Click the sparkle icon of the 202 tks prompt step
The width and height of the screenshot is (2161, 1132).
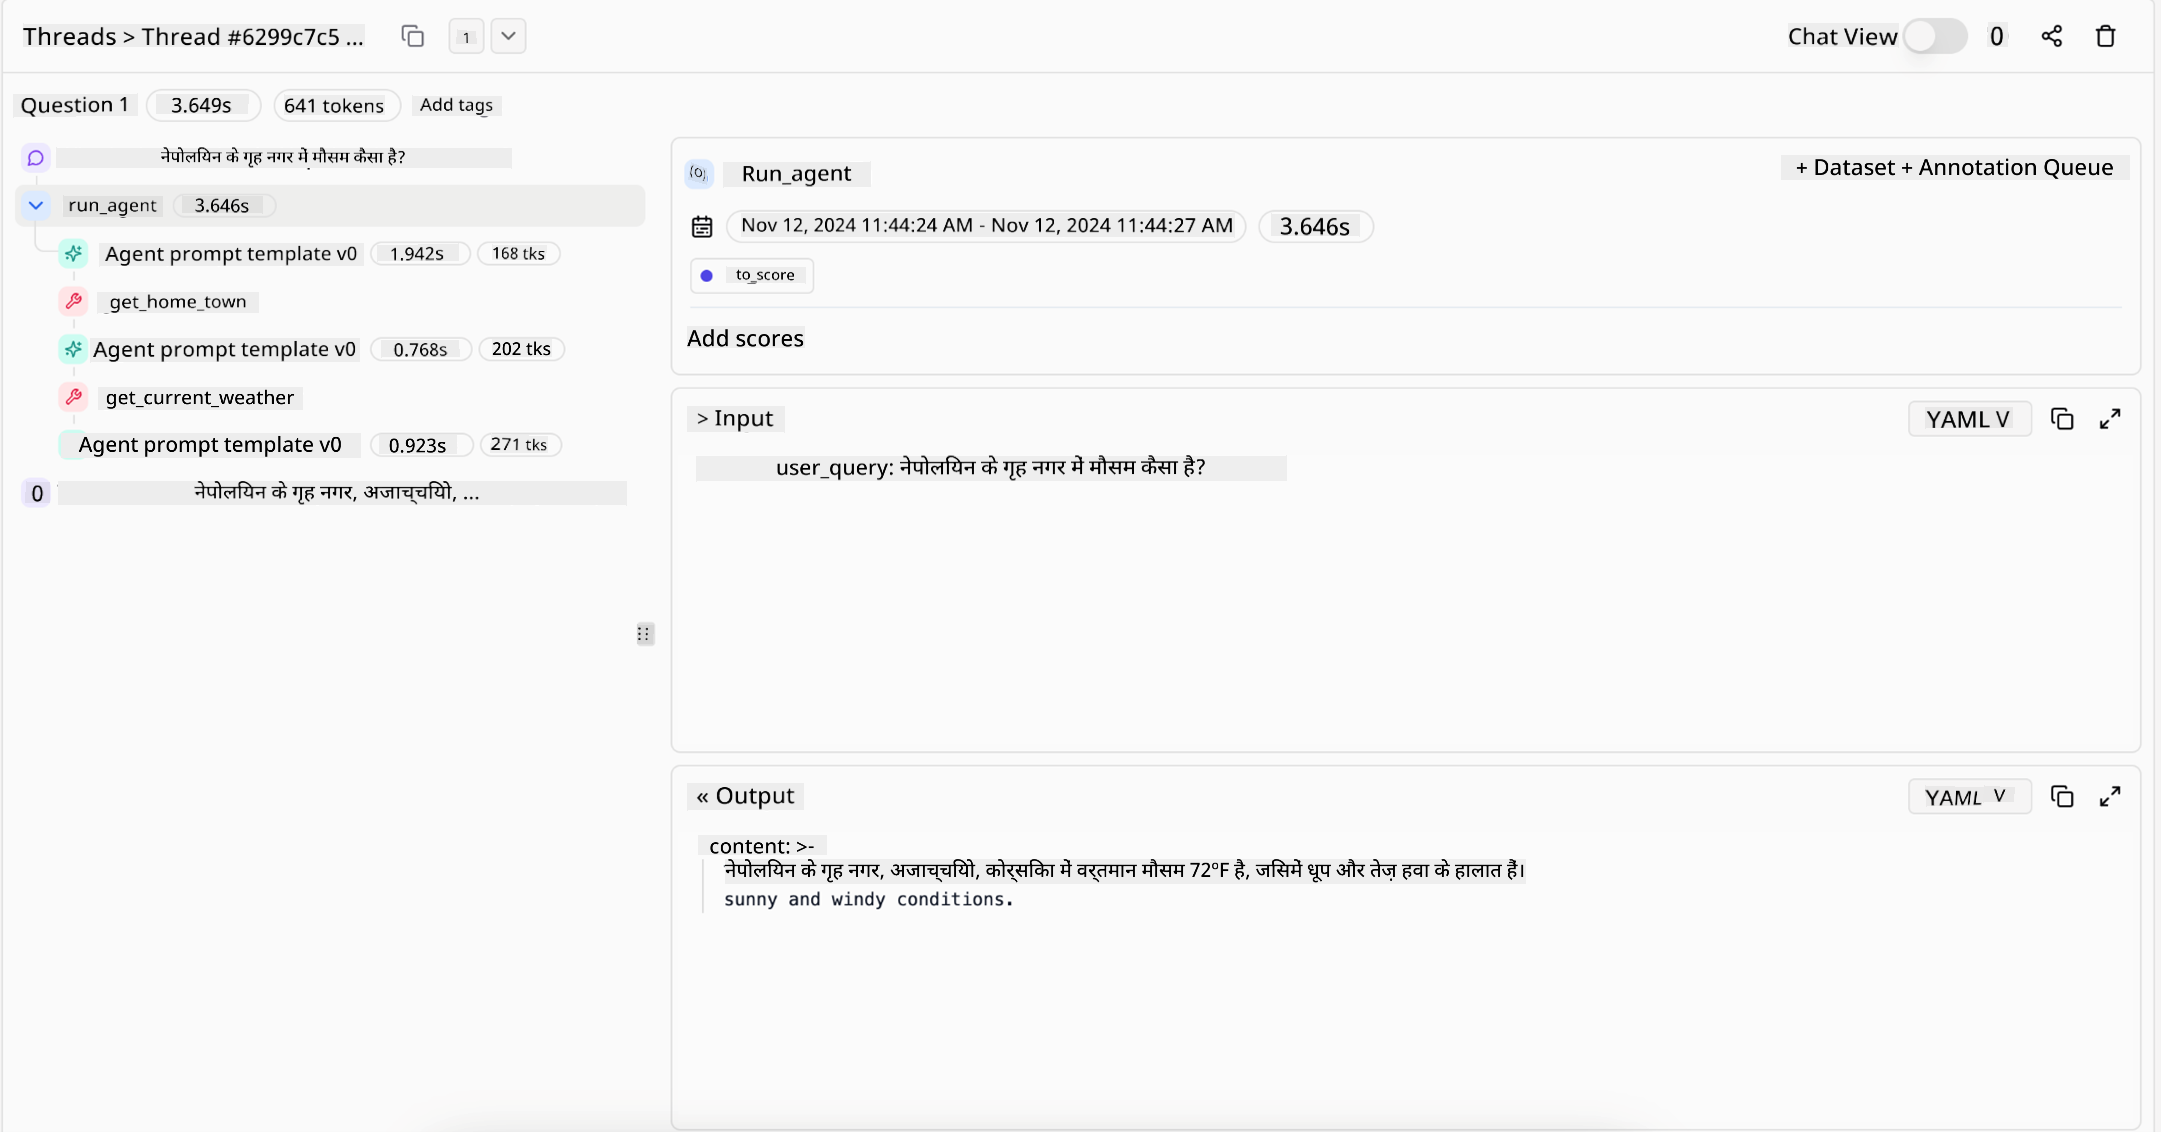tap(73, 349)
